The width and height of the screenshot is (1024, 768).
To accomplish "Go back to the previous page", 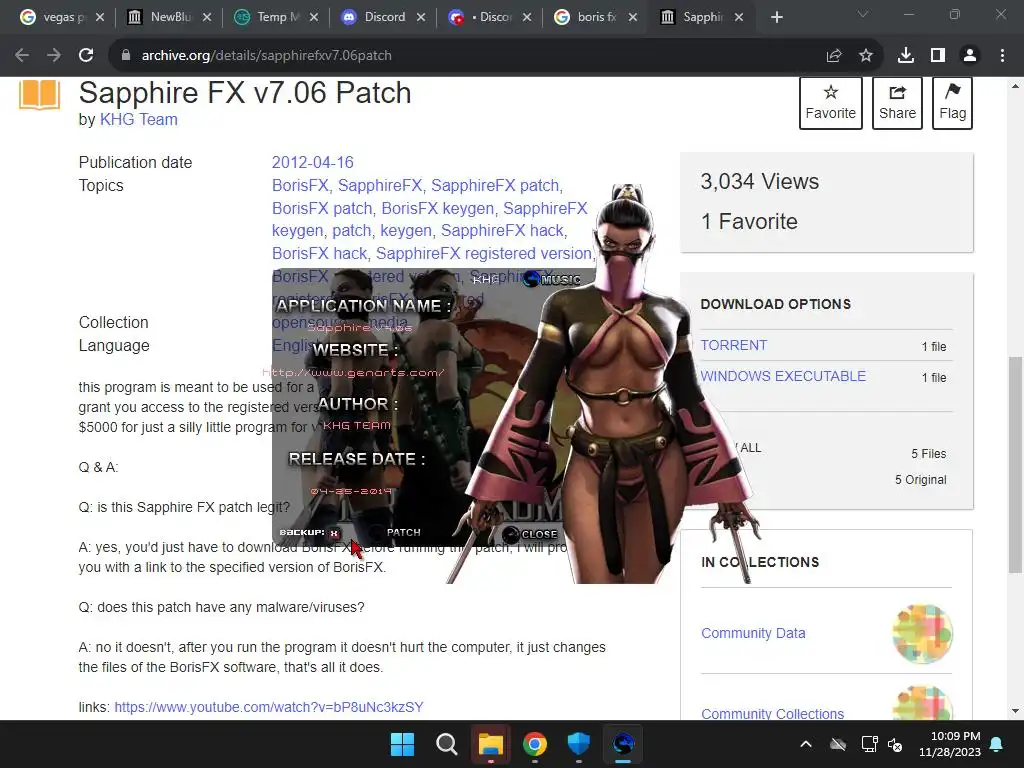I will (22, 56).
